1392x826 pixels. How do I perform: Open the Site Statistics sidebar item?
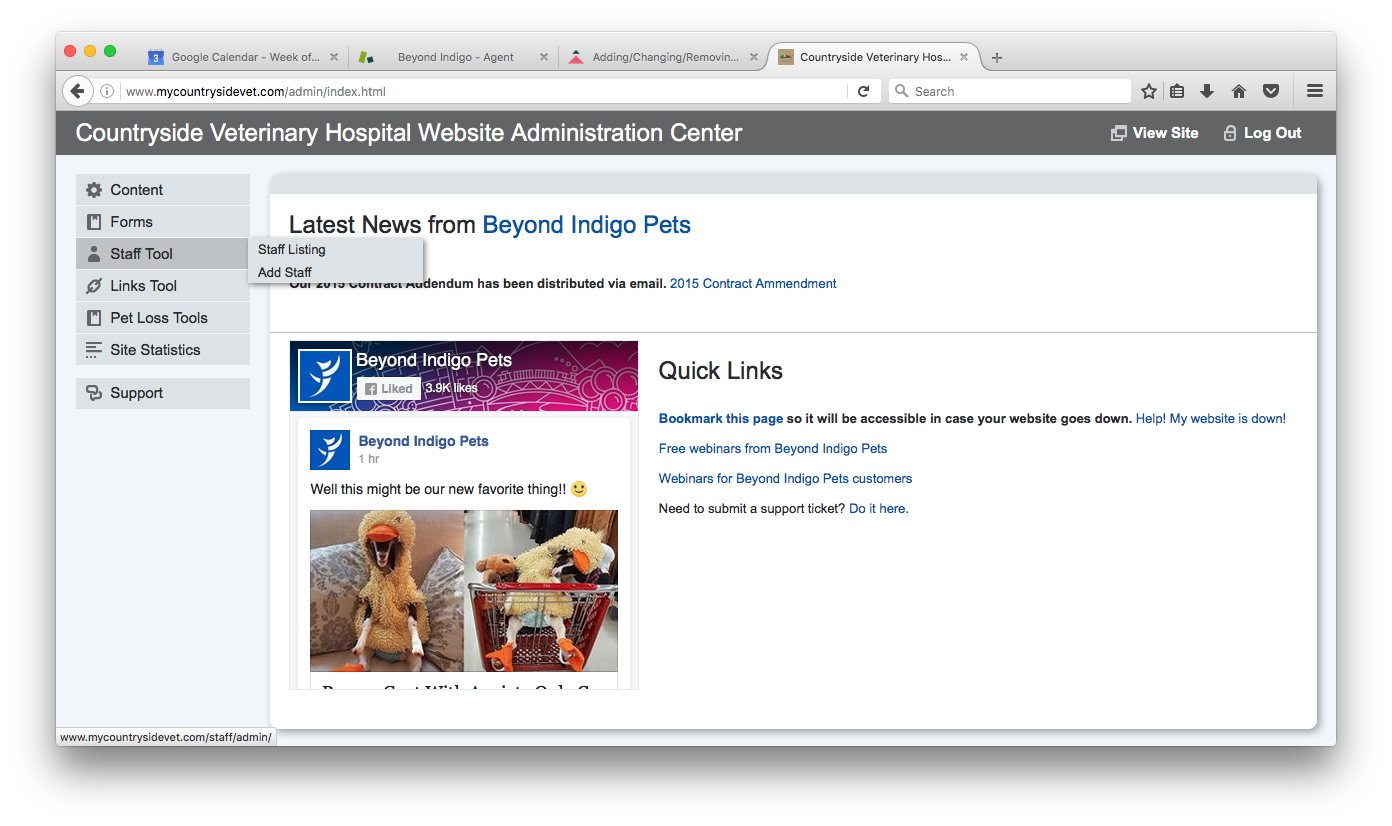(x=163, y=350)
